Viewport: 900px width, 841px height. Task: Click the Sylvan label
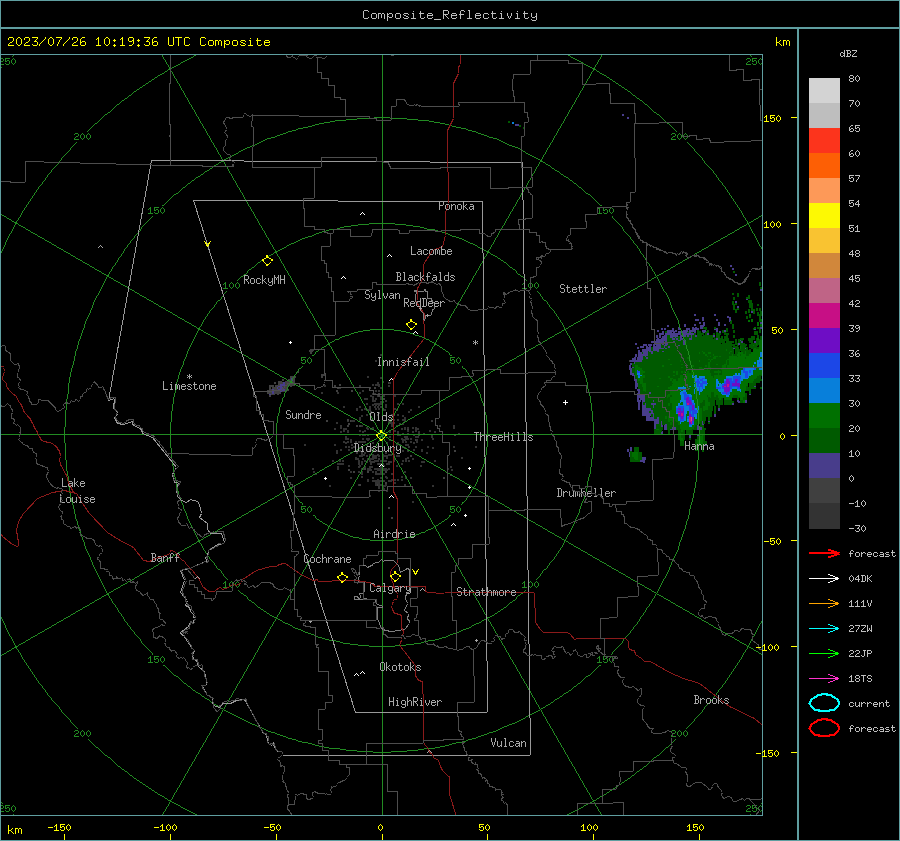click(x=382, y=295)
